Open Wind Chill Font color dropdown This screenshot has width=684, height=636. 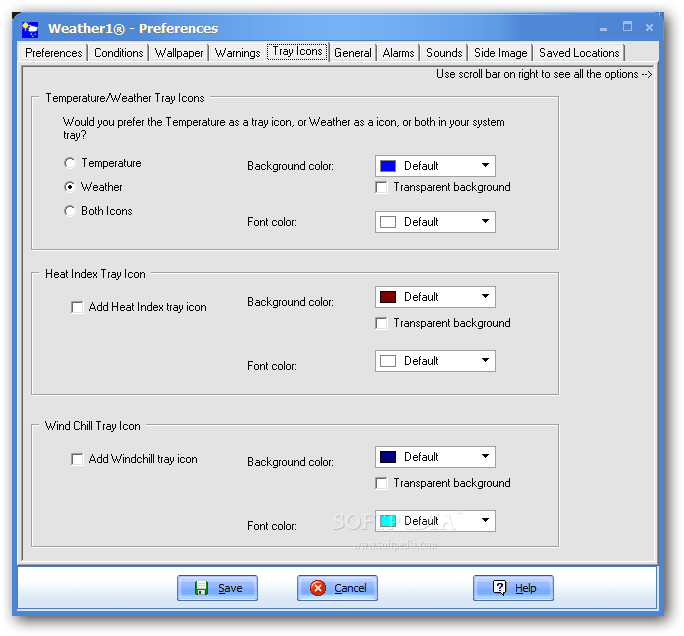(x=435, y=521)
